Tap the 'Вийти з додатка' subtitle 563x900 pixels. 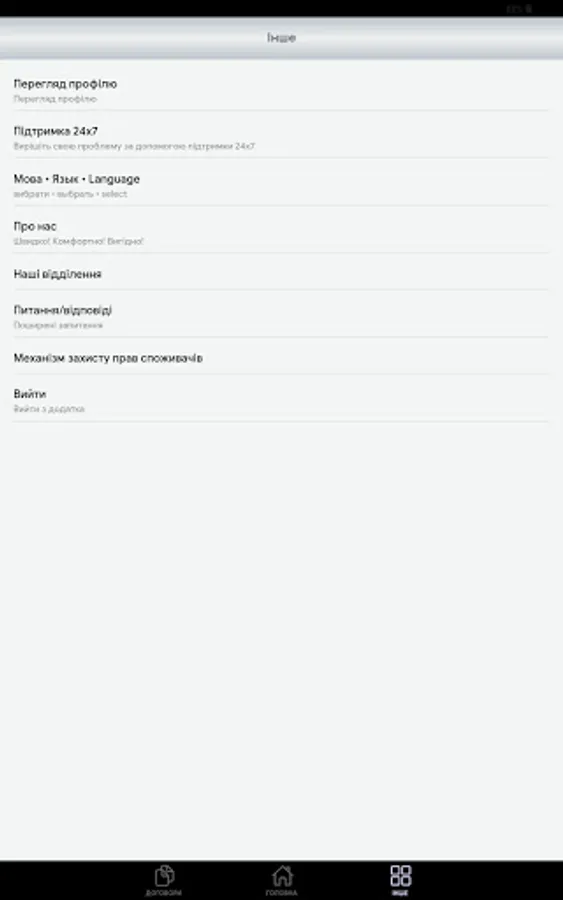point(49,409)
